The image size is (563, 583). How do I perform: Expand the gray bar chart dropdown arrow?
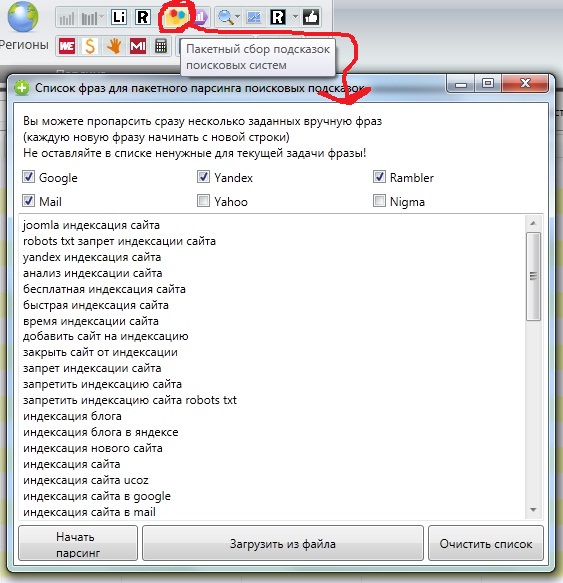coord(102,17)
